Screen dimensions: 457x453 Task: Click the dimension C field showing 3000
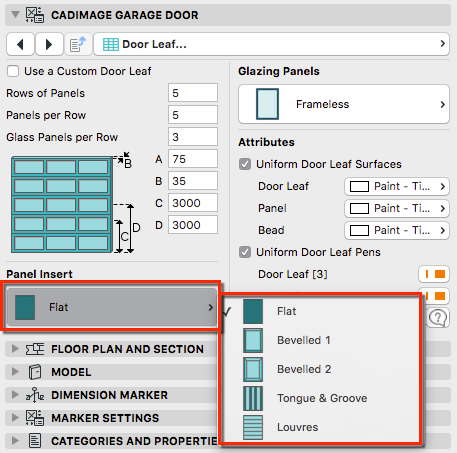[x=193, y=203]
